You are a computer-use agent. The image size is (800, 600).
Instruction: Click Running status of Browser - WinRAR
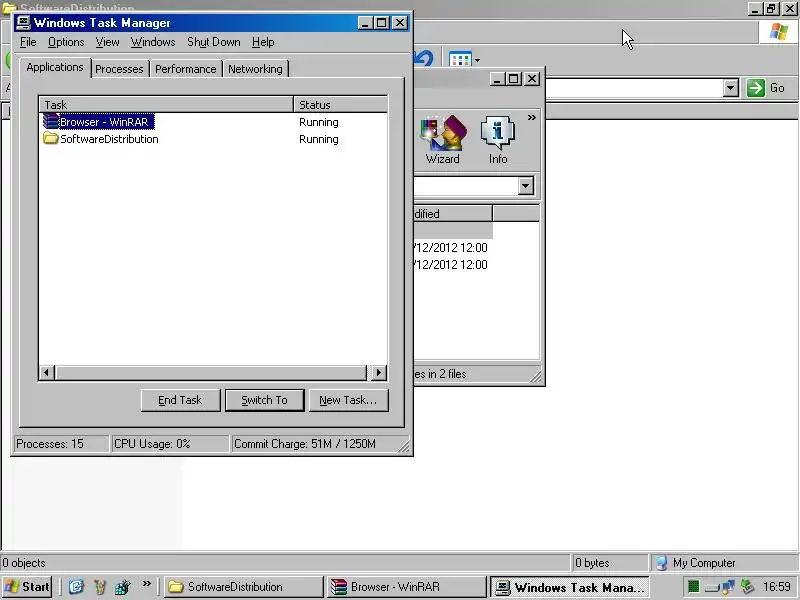pos(319,122)
